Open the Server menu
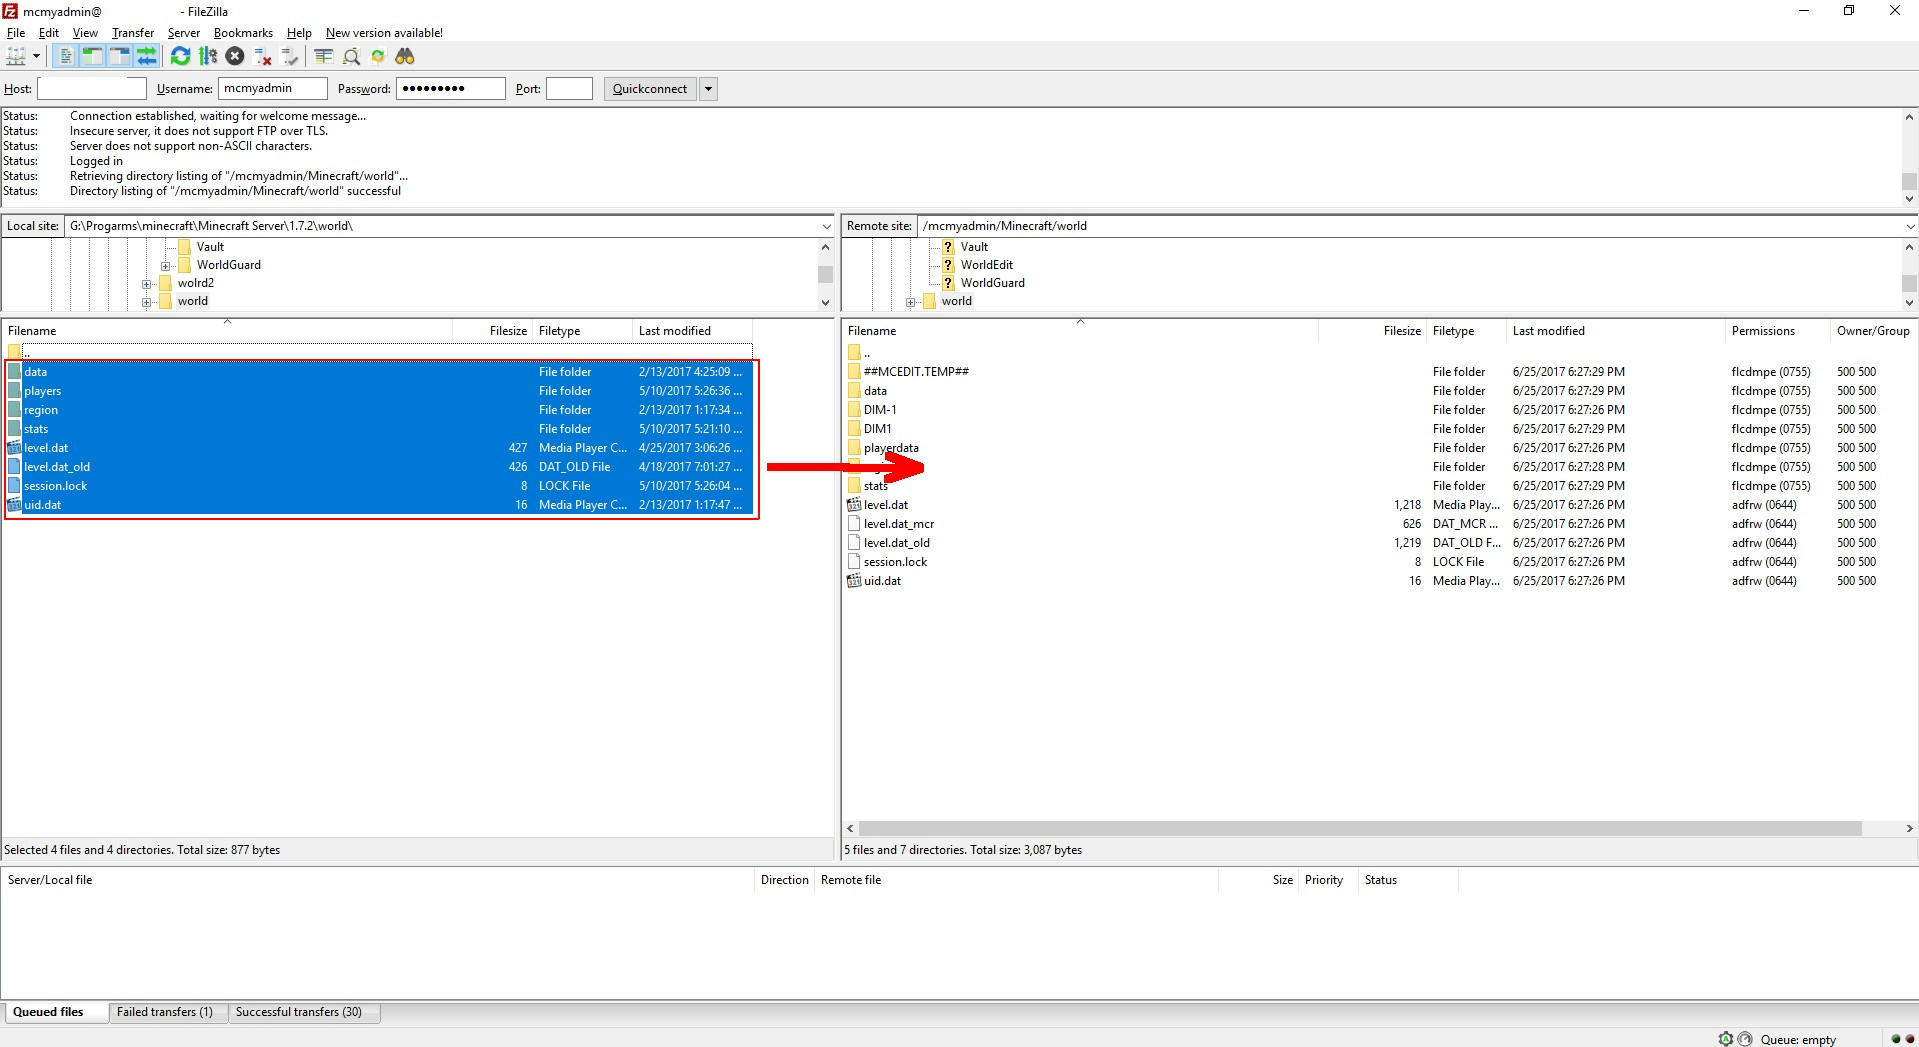The width and height of the screenshot is (1919, 1047). [x=184, y=32]
